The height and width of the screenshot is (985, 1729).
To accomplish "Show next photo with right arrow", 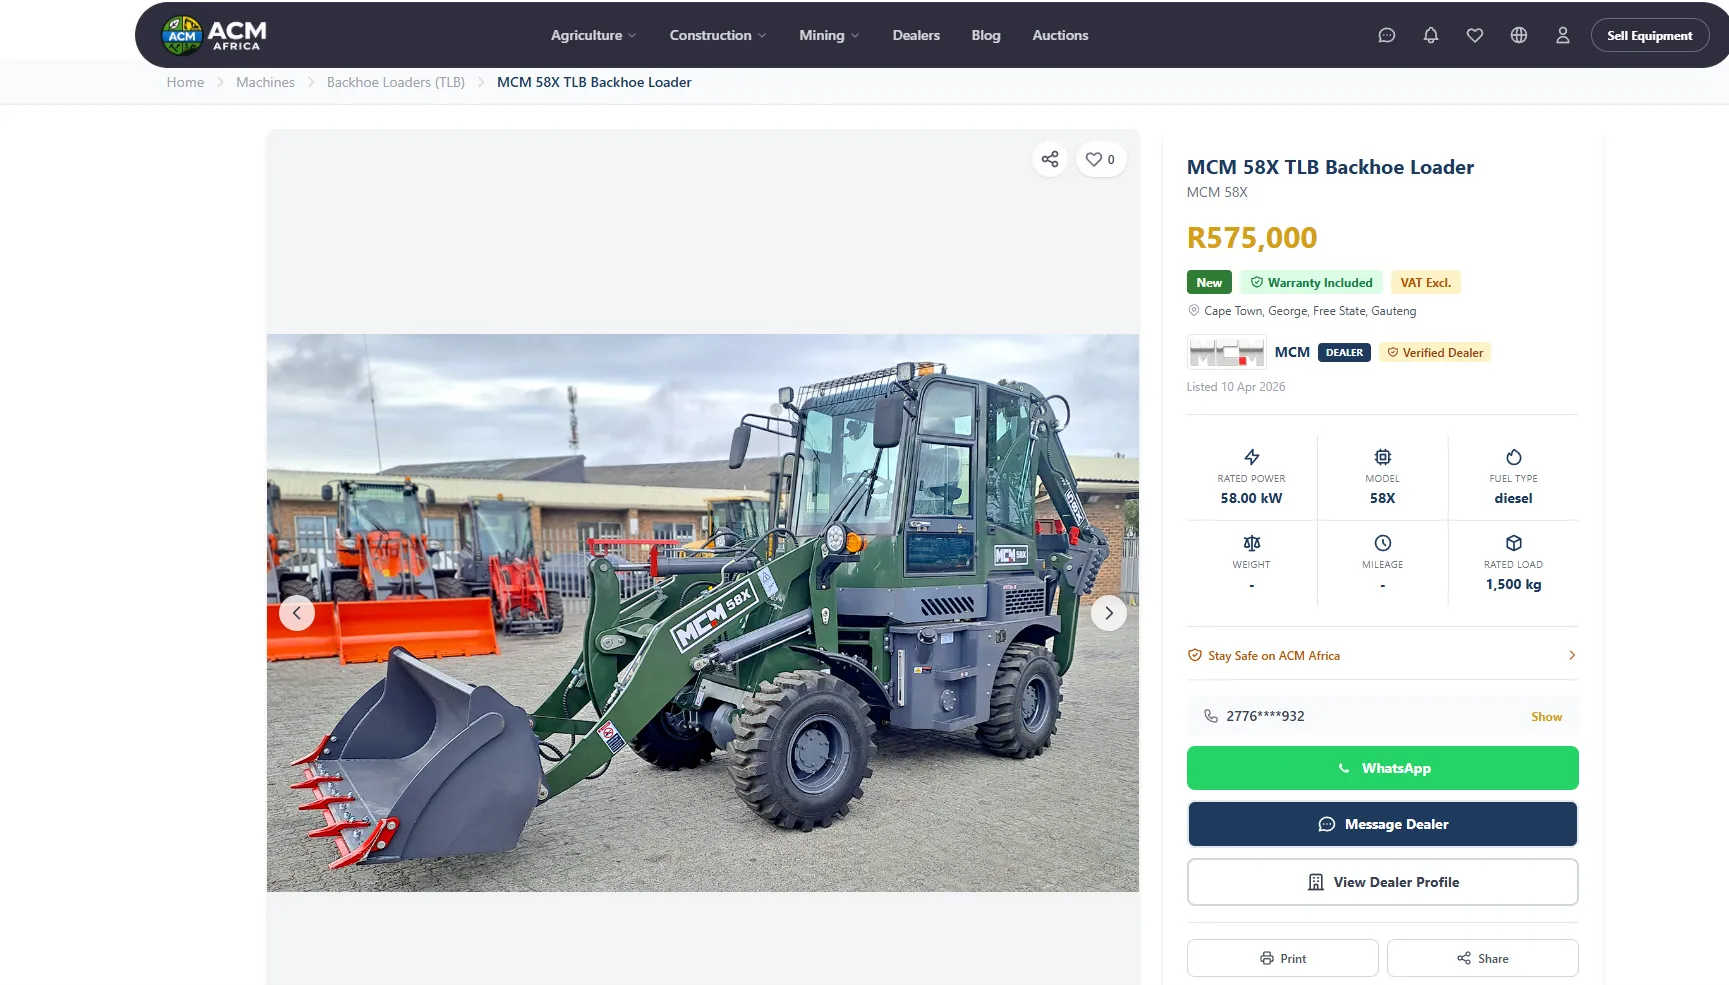I will pyautogui.click(x=1108, y=613).
